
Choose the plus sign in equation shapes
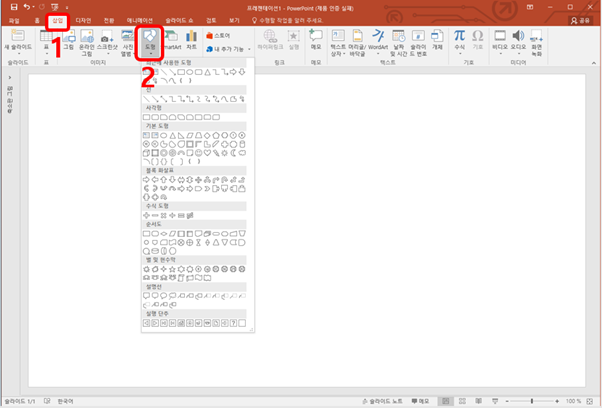[146, 216]
